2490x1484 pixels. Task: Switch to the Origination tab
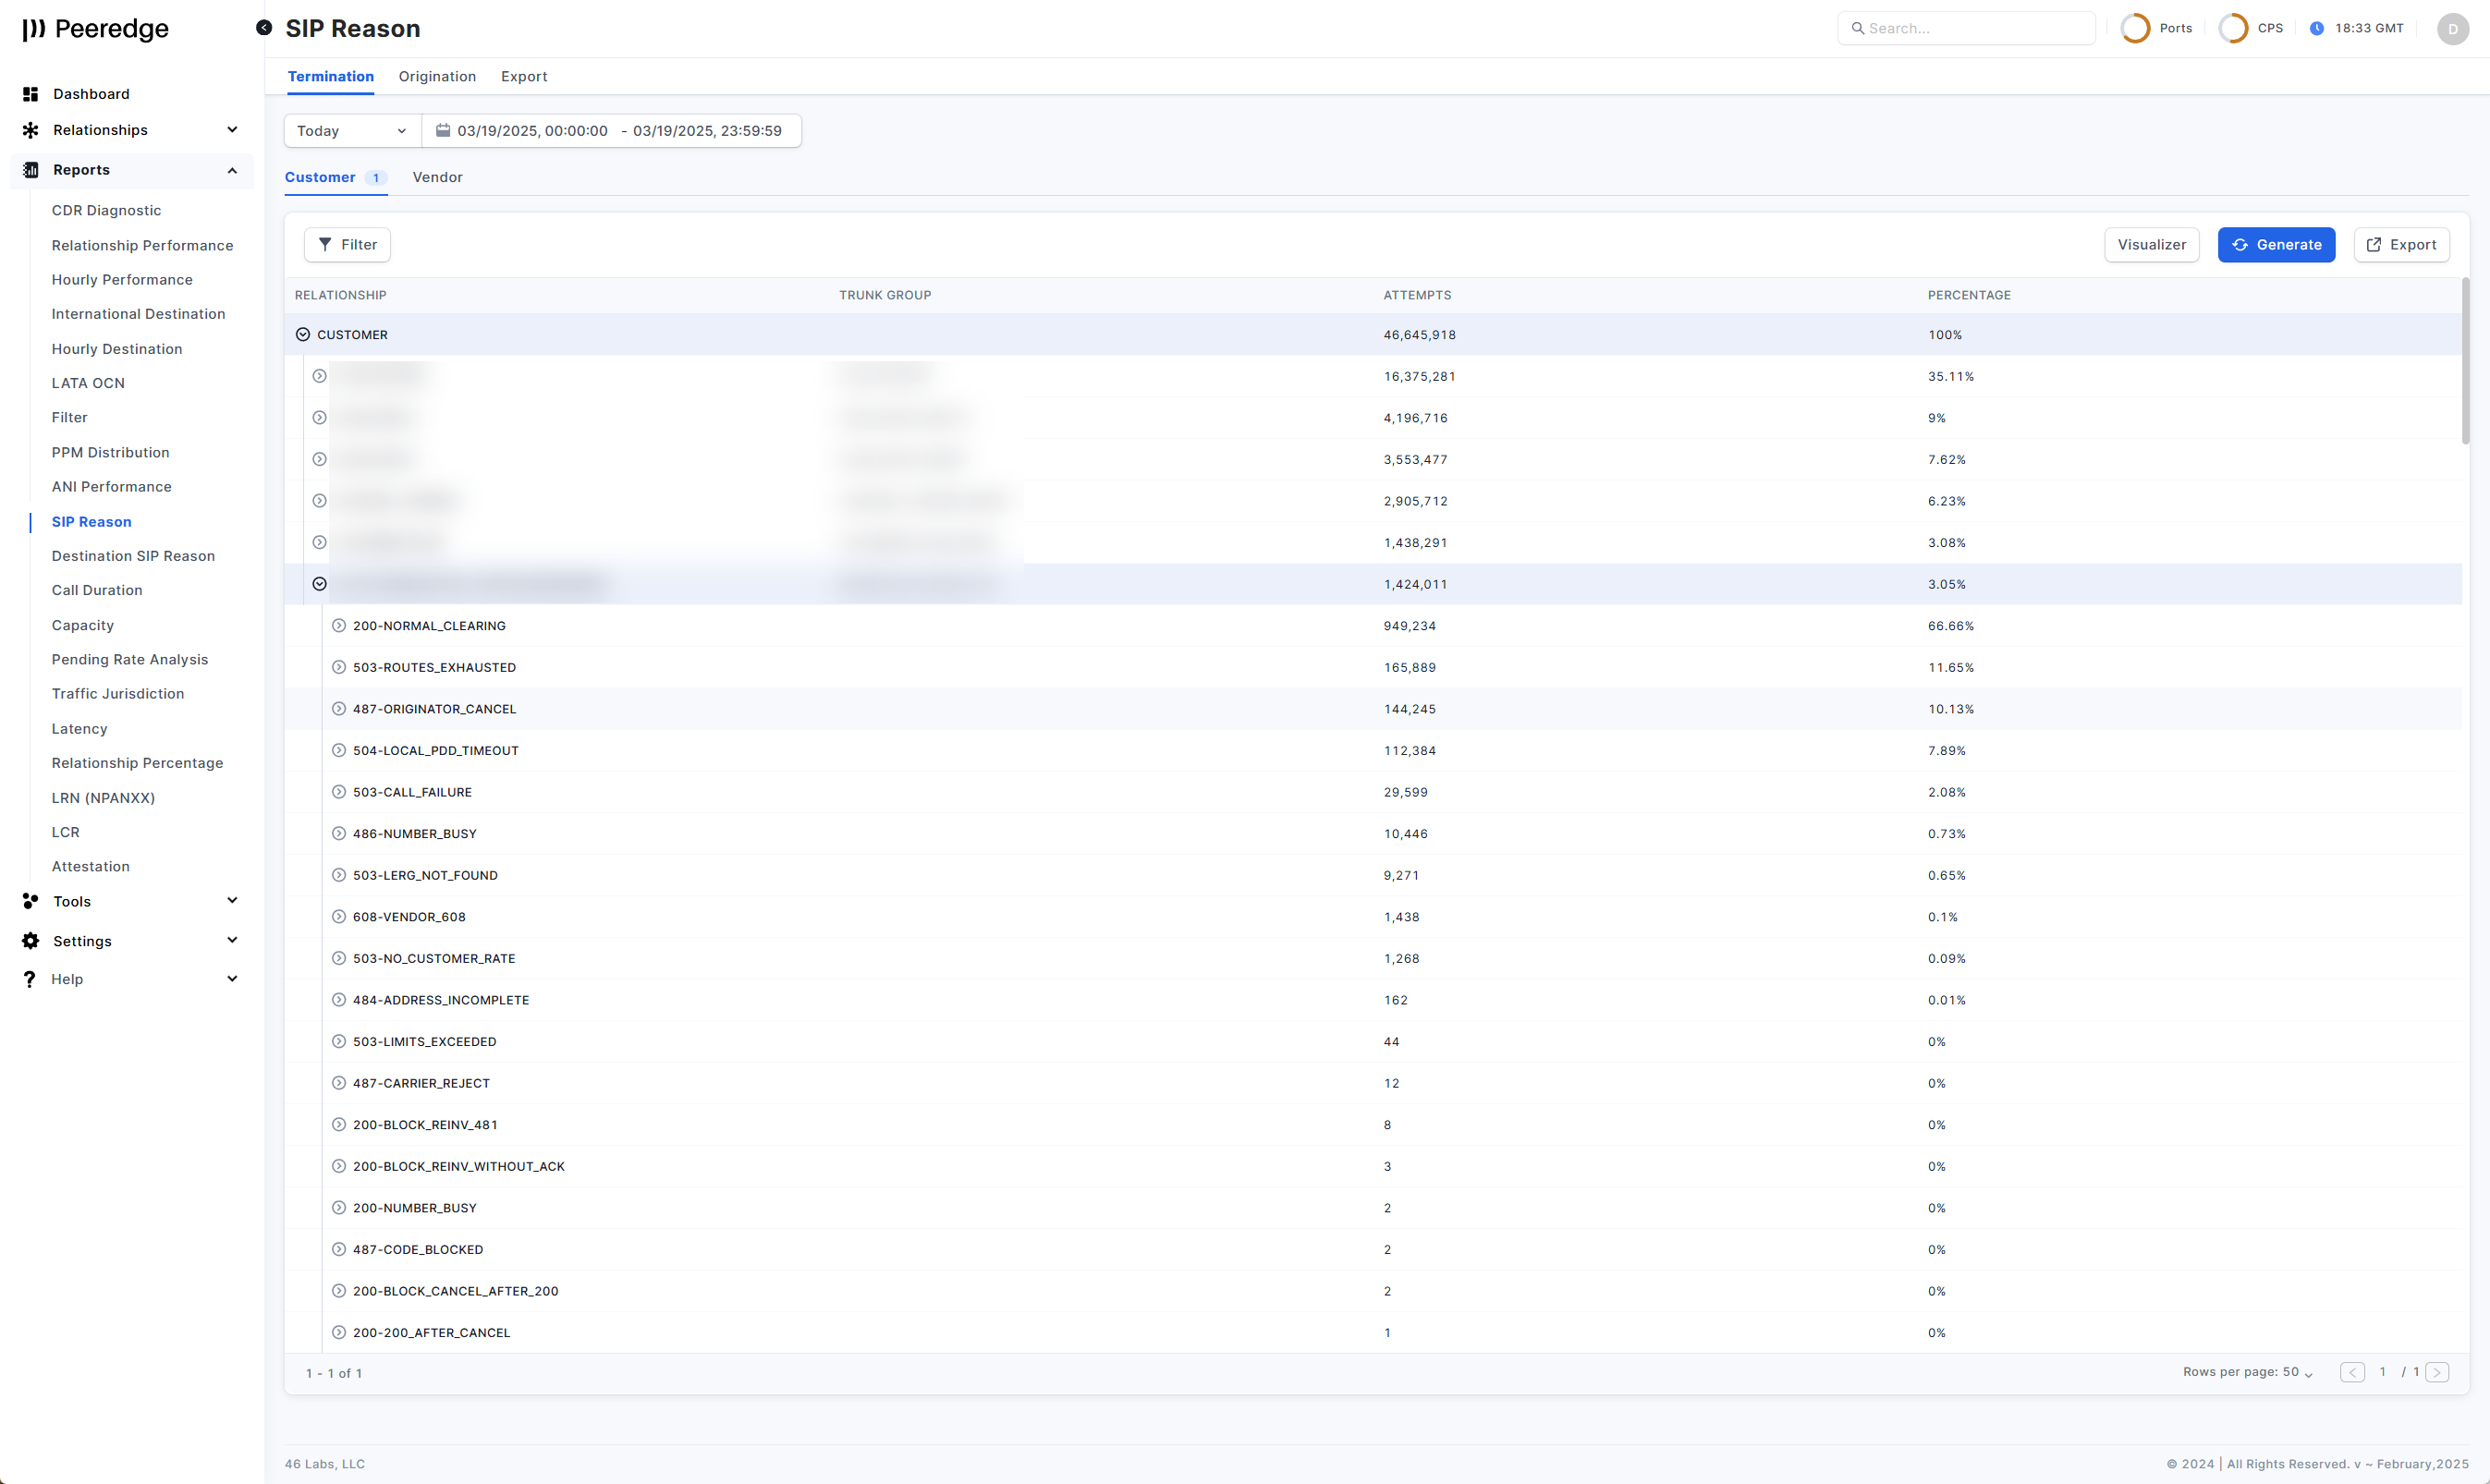[x=437, y=77]
